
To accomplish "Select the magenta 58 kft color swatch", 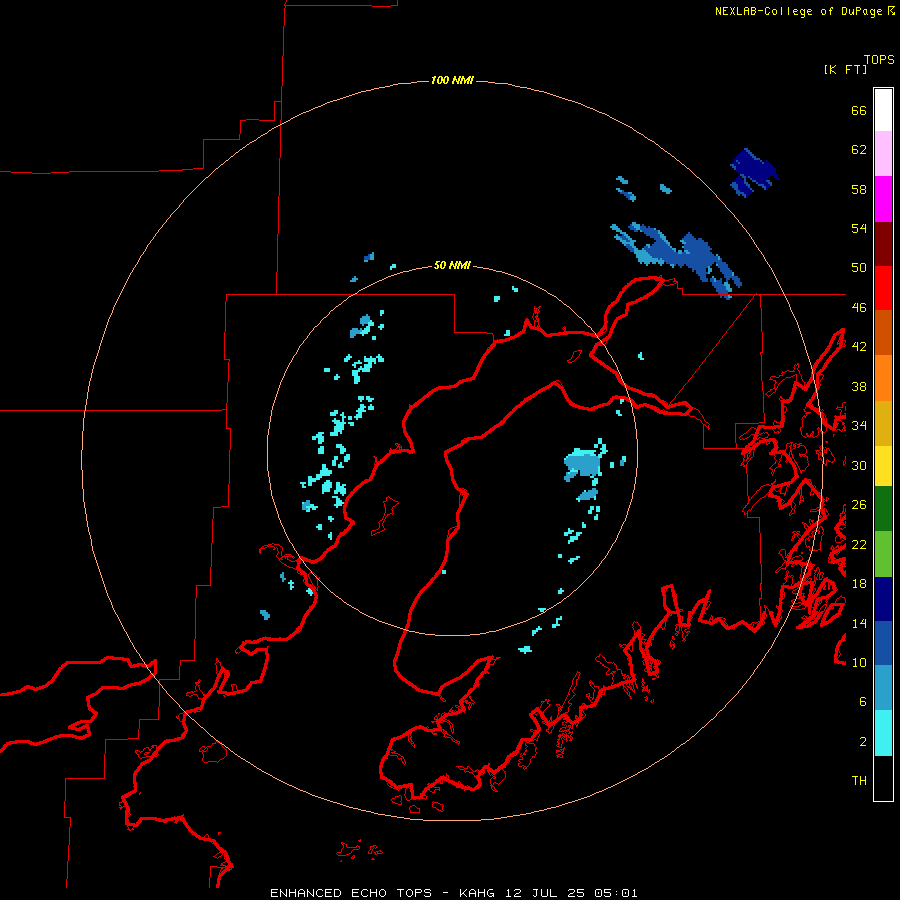I will coord(883,199).
